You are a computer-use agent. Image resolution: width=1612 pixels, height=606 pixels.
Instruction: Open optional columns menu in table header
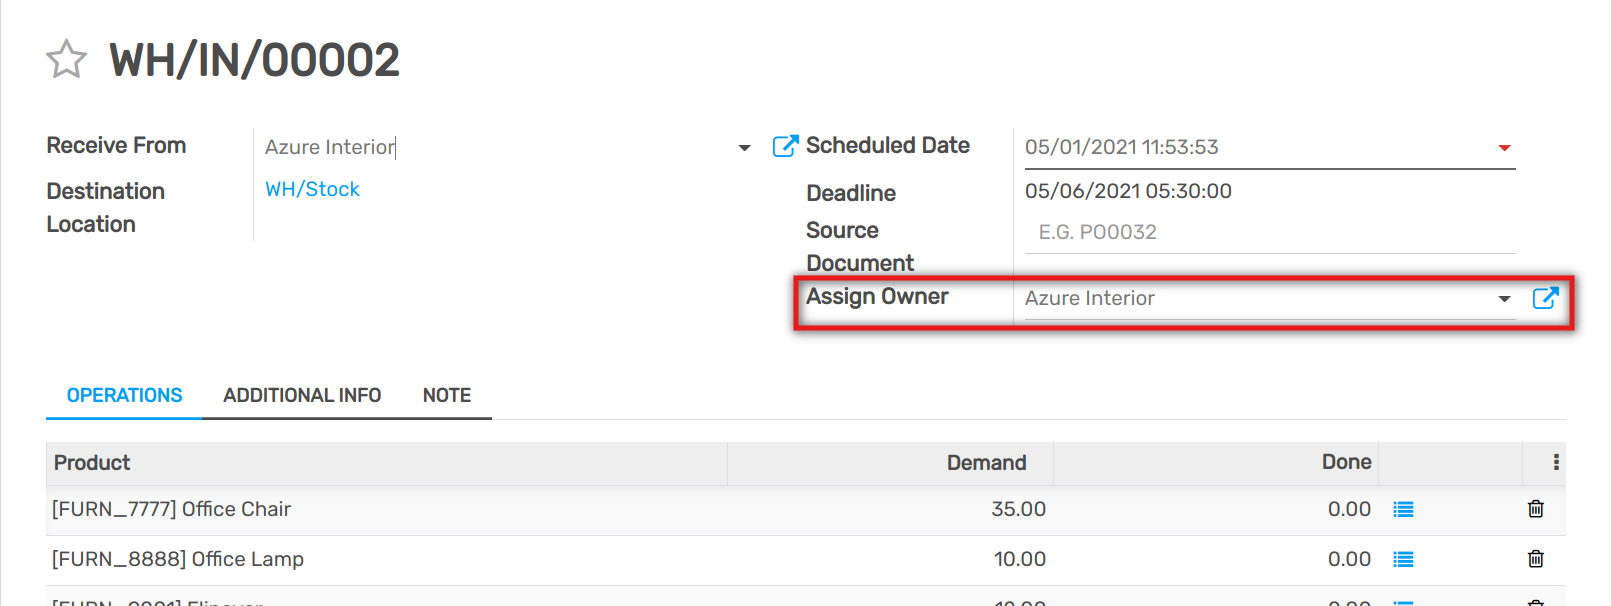(x=1555, y=462)
